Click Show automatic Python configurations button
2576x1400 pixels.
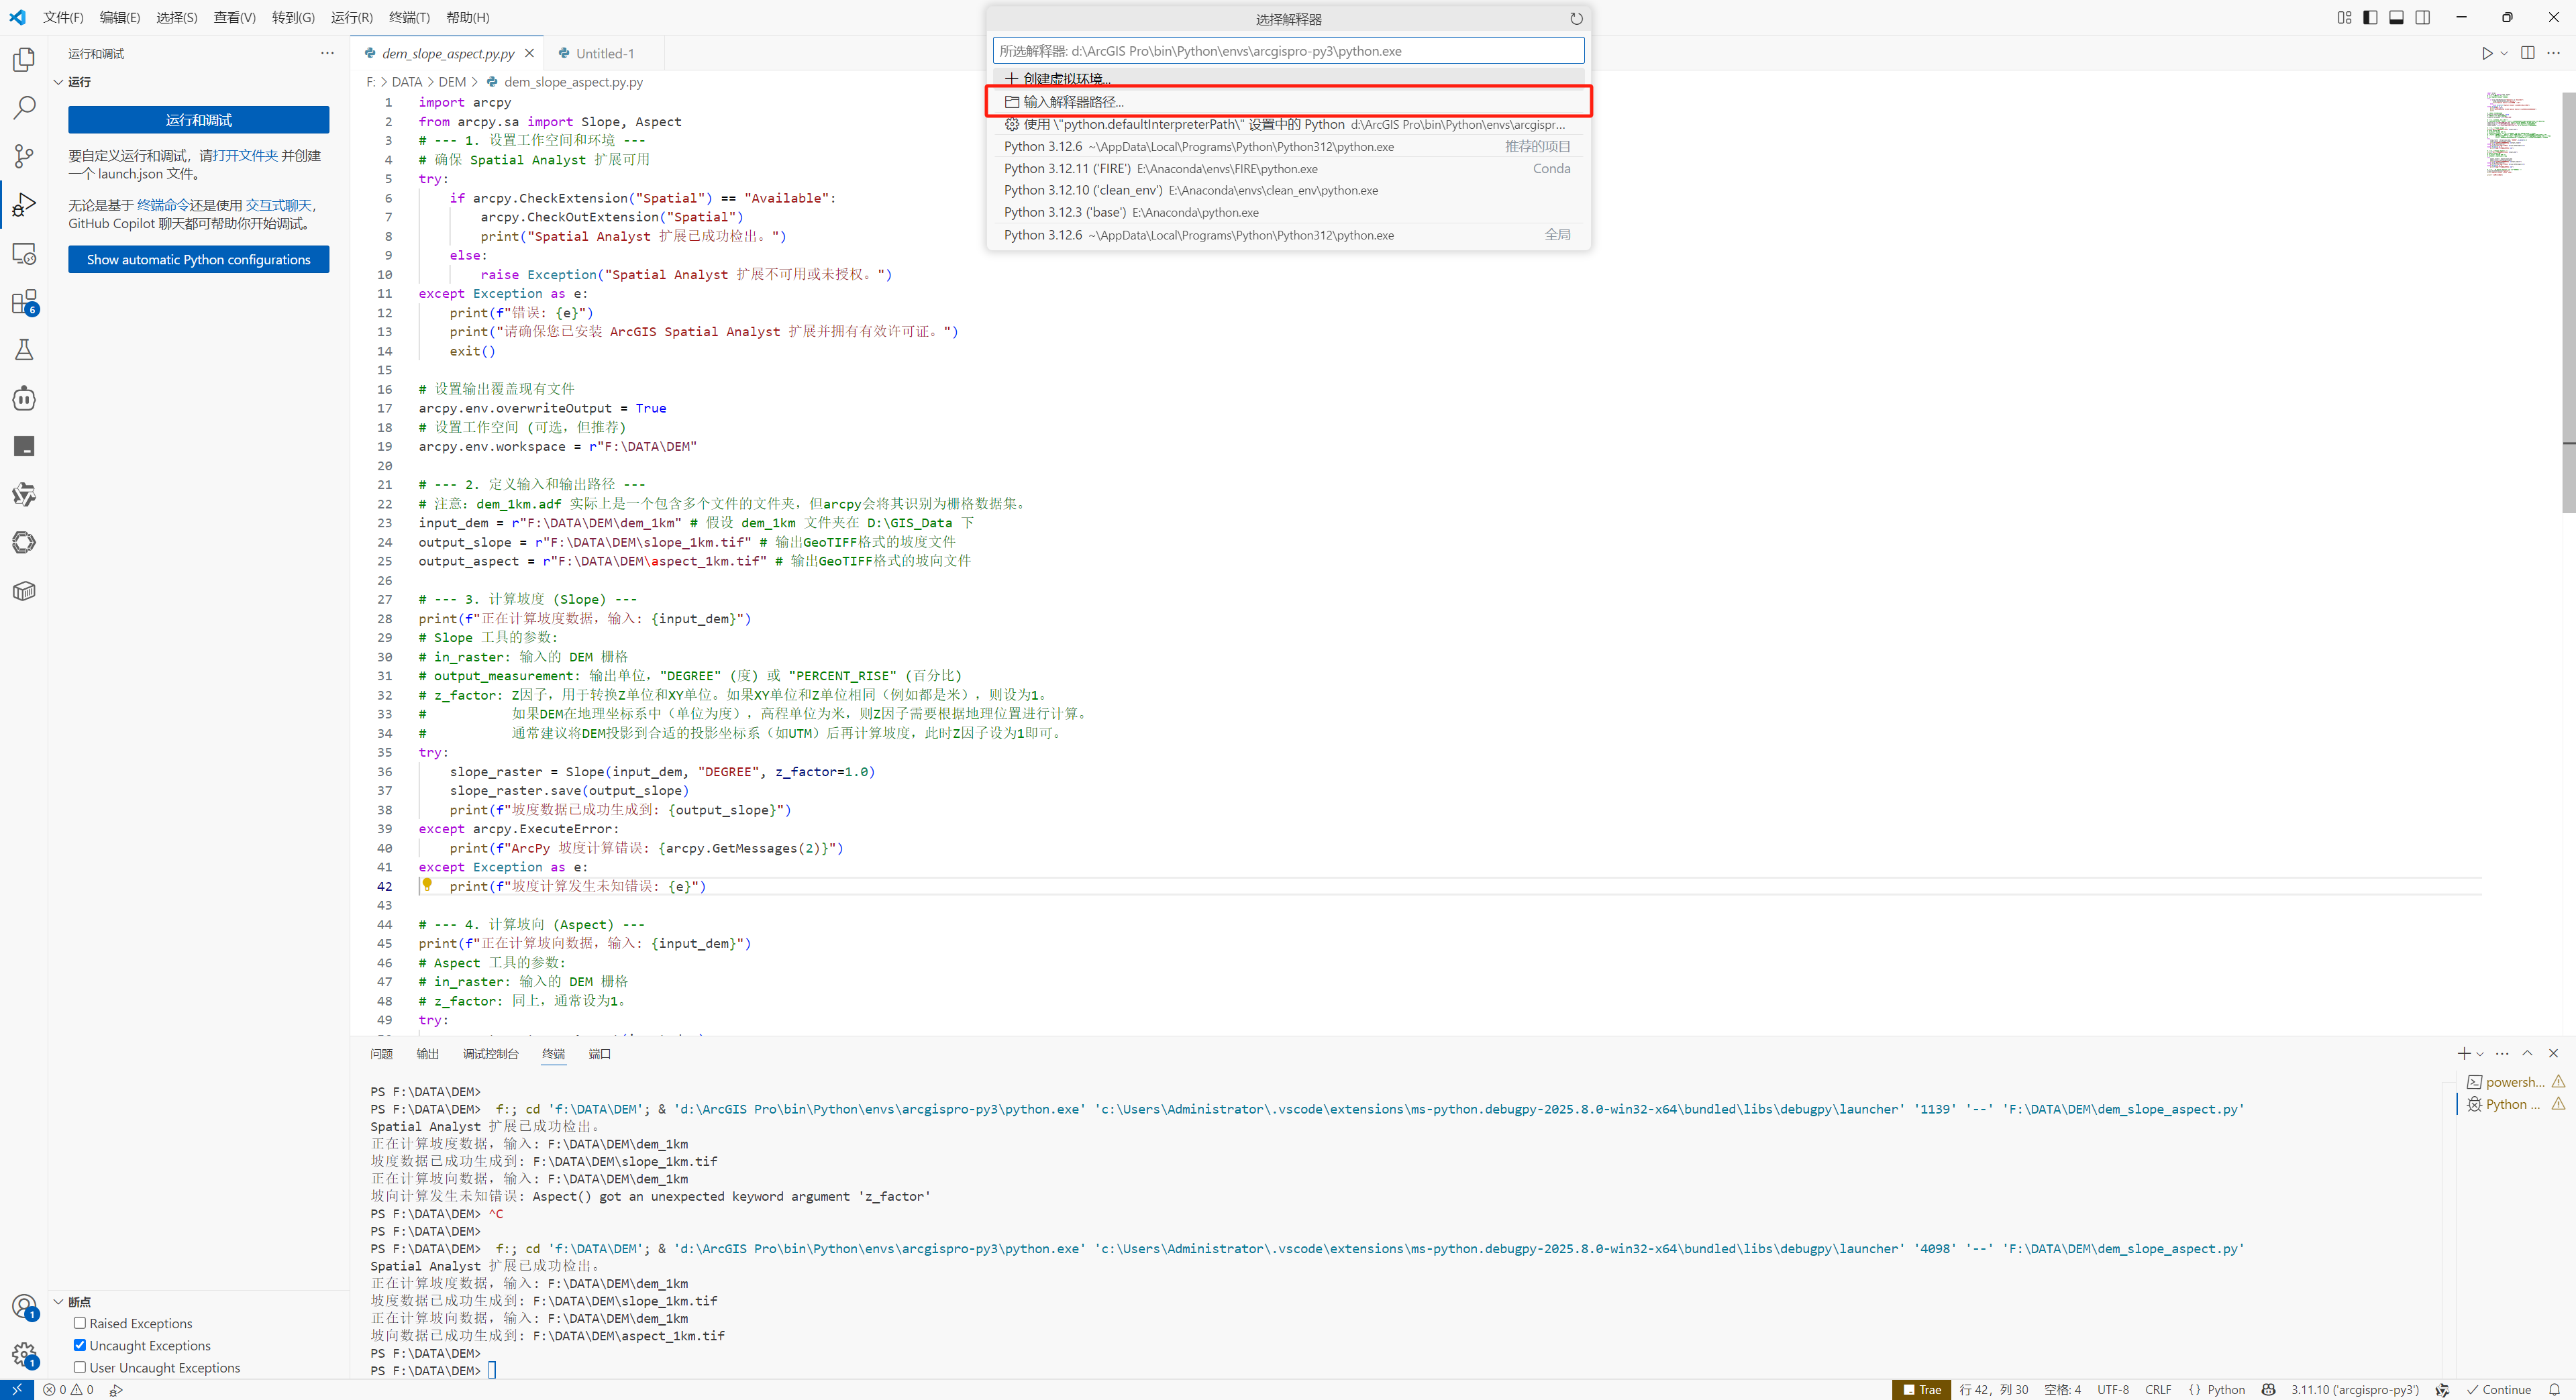(x=198, y=260)
